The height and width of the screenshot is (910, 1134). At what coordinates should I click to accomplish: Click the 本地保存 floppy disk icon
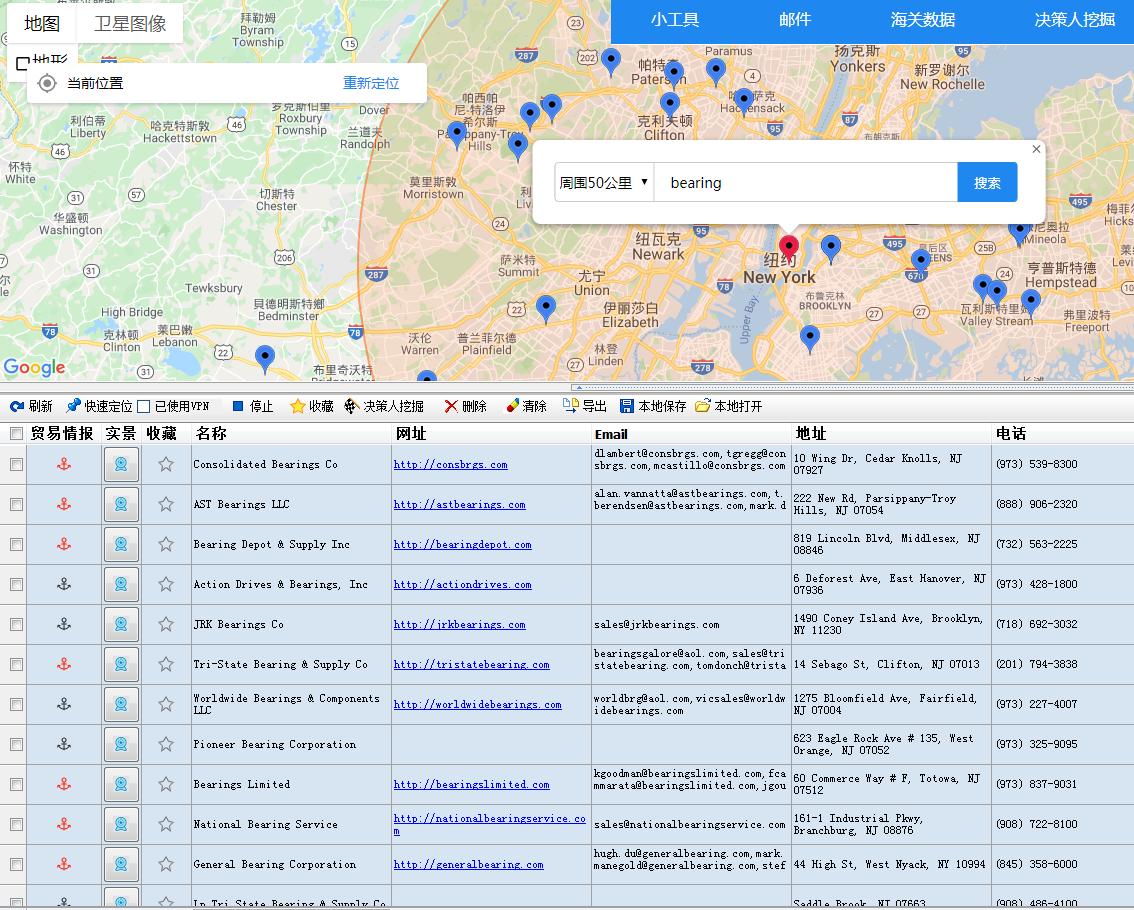pyautogui.click(x=627, y=407)
